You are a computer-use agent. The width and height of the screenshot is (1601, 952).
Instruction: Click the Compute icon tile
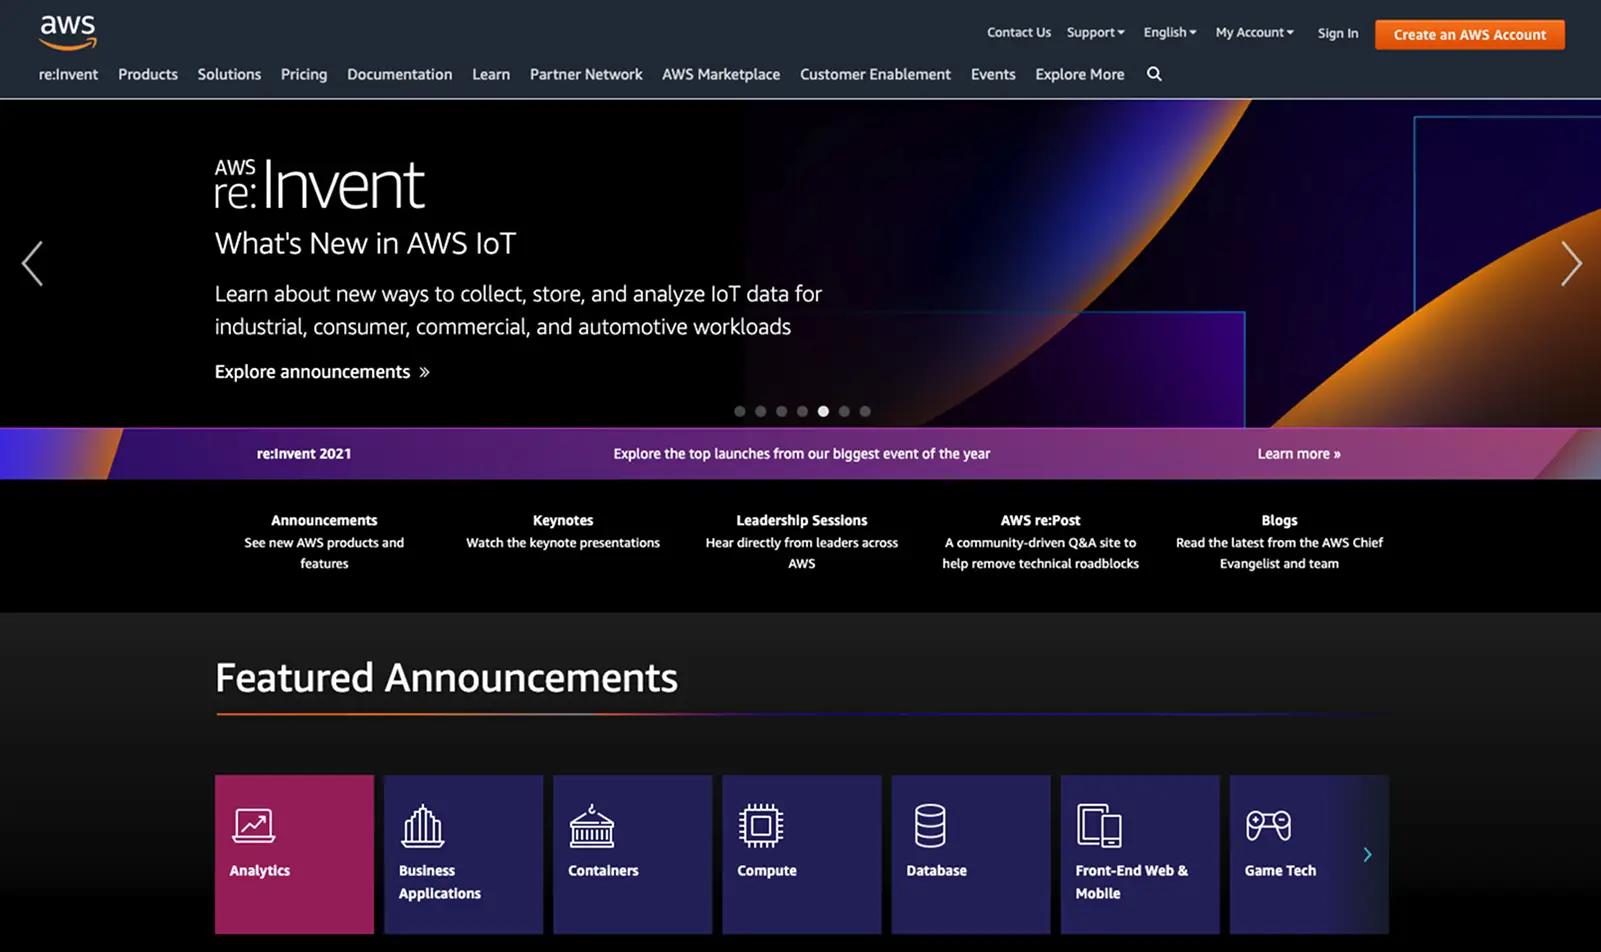click(x=801, y=853)
